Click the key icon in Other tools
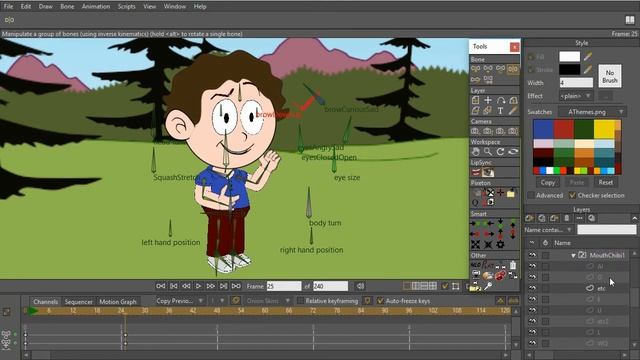 click(x=488, y=287)
